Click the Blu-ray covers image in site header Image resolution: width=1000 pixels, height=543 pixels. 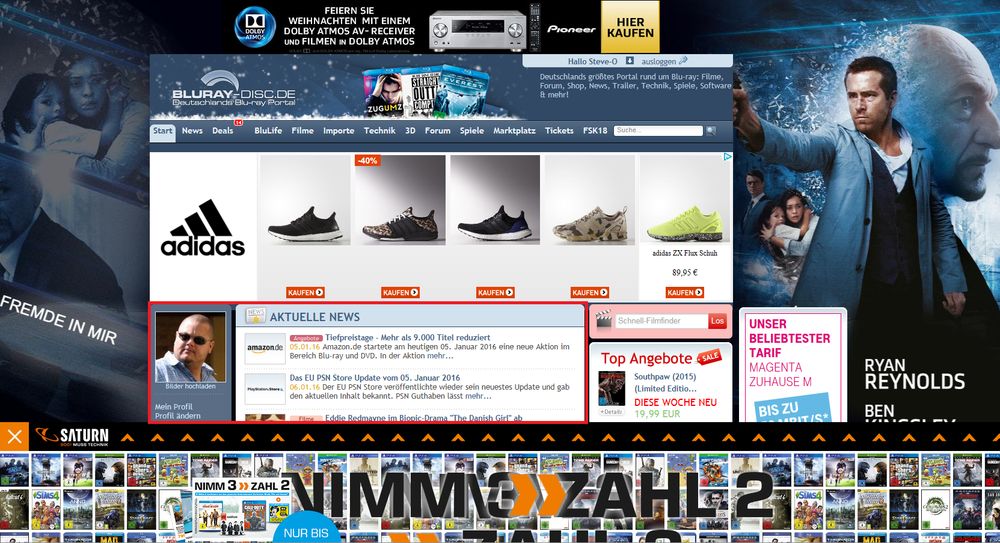point(425,92)
